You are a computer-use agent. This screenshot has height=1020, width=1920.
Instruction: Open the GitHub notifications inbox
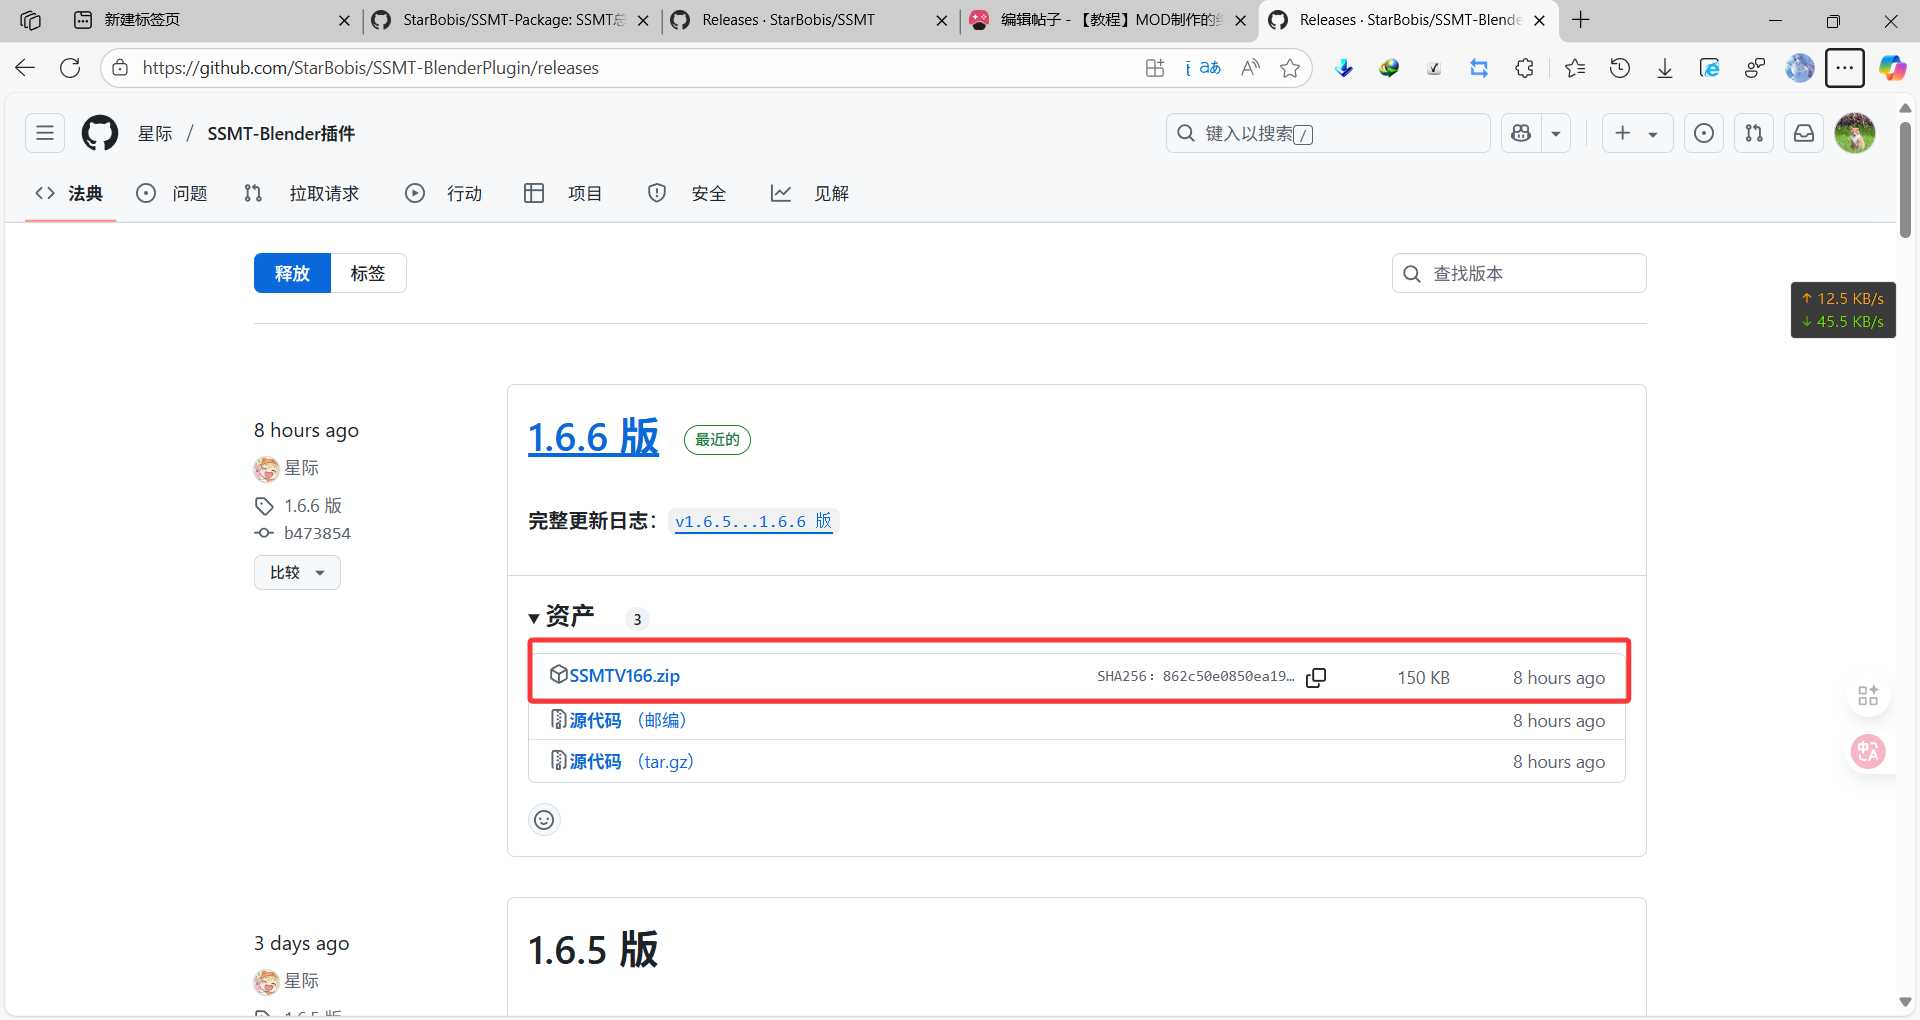click(1804, 133)
